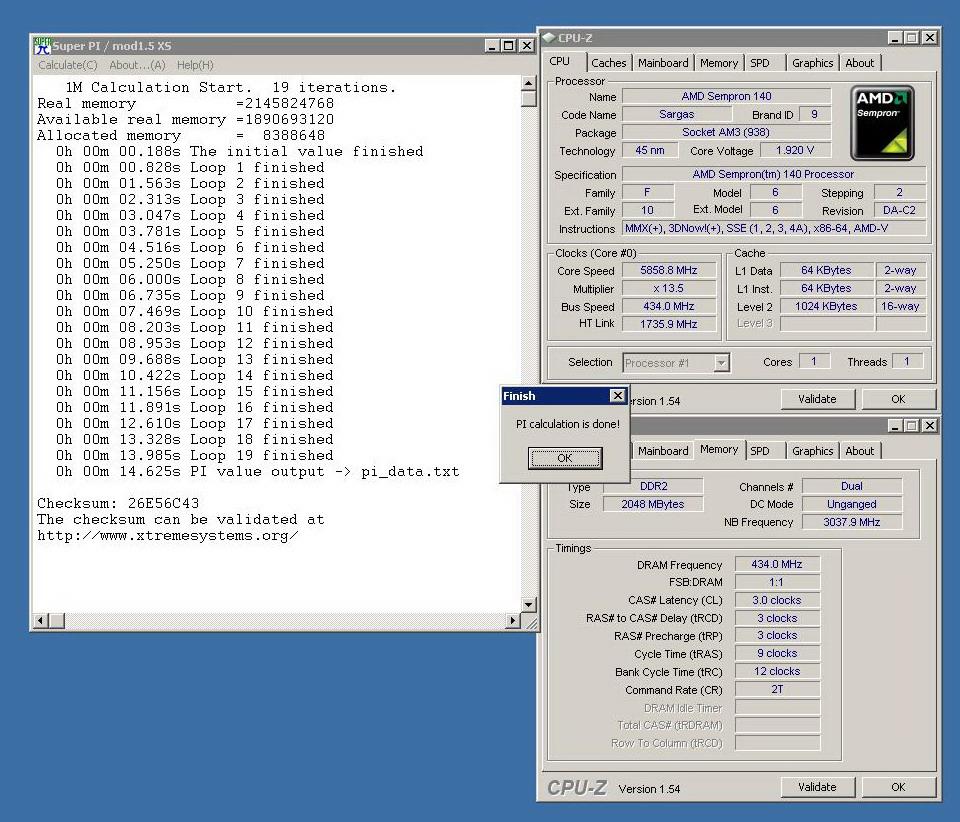Click the Super PI application icon in title bar
Viewport: 960px width, 822px height.
click(x=42, y=45)
